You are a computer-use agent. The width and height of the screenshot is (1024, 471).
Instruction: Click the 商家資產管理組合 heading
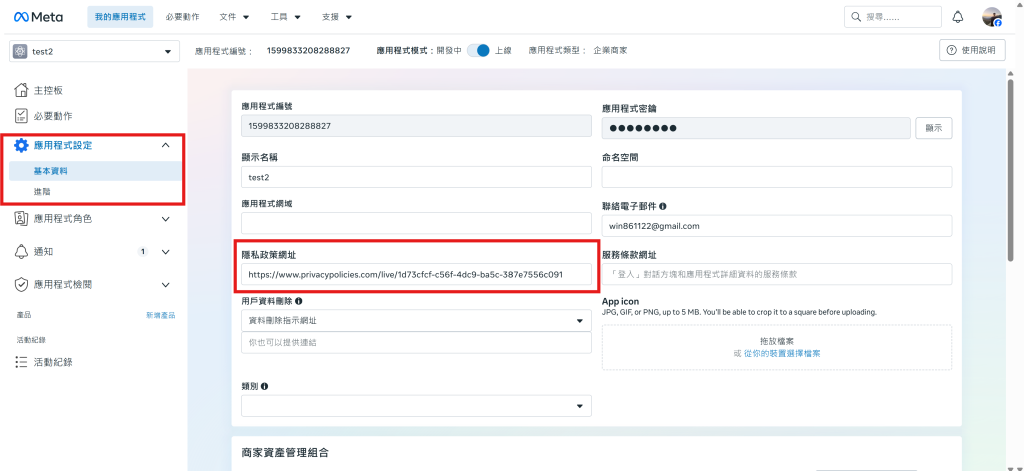[285, 452]
